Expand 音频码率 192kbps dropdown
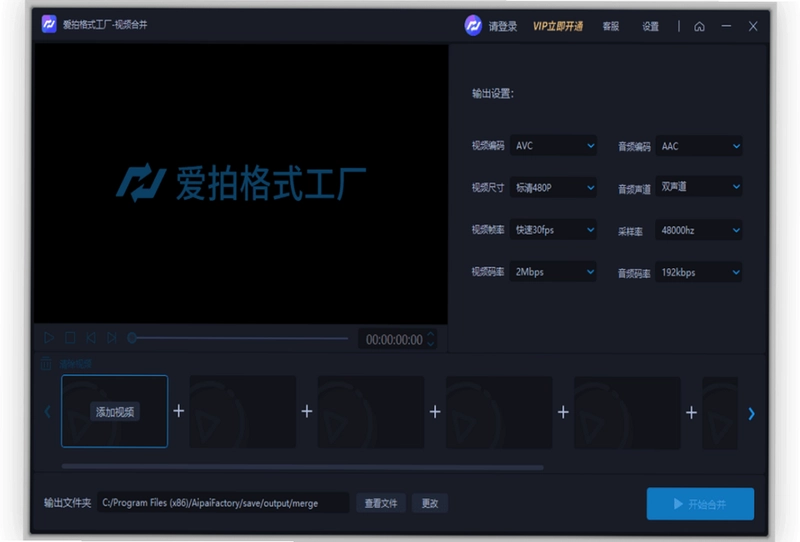 [698, 272]
